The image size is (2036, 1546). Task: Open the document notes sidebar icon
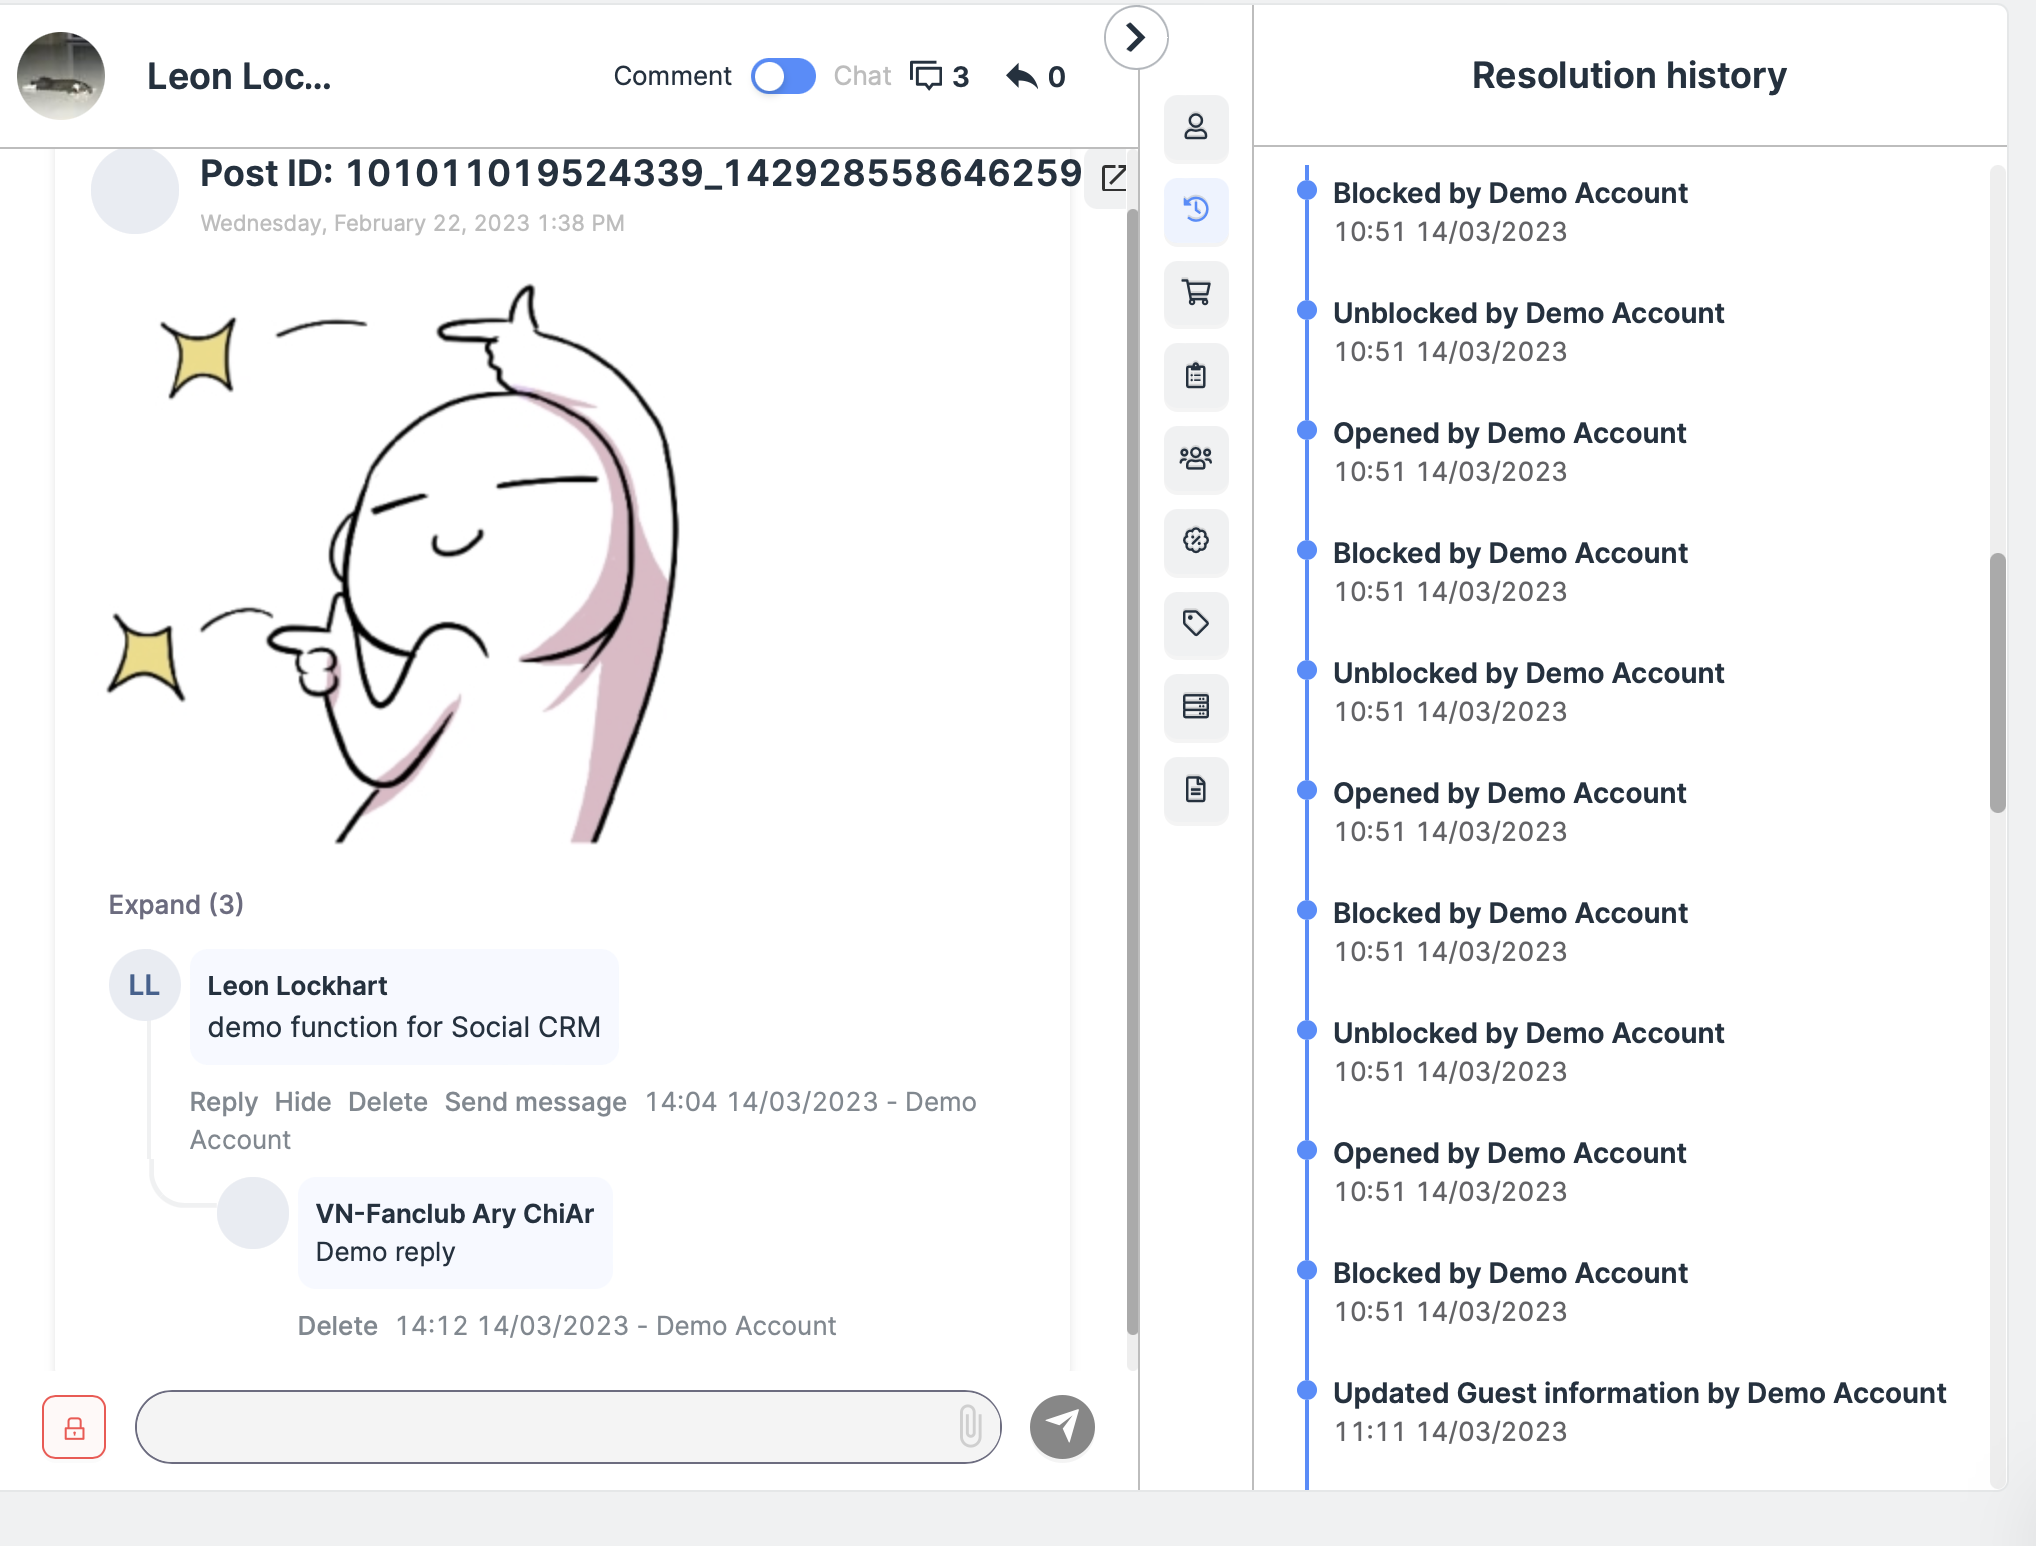1196,790
